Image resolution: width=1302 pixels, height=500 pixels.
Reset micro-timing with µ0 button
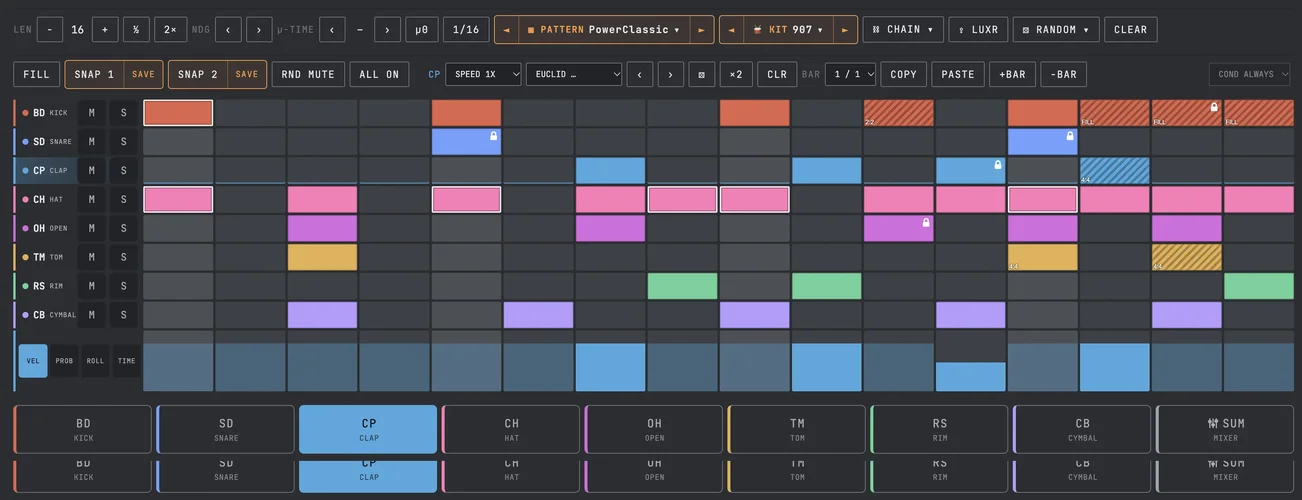click(421, 29)
